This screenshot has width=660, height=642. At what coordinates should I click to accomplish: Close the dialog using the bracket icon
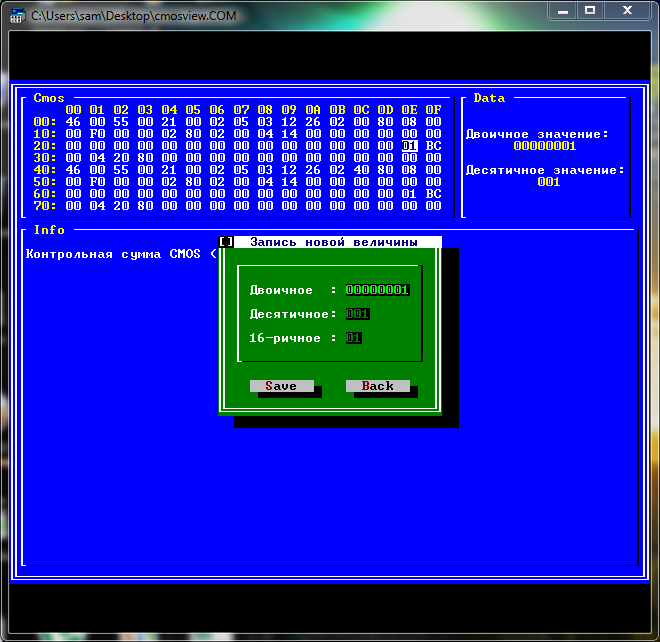(226, 242)
